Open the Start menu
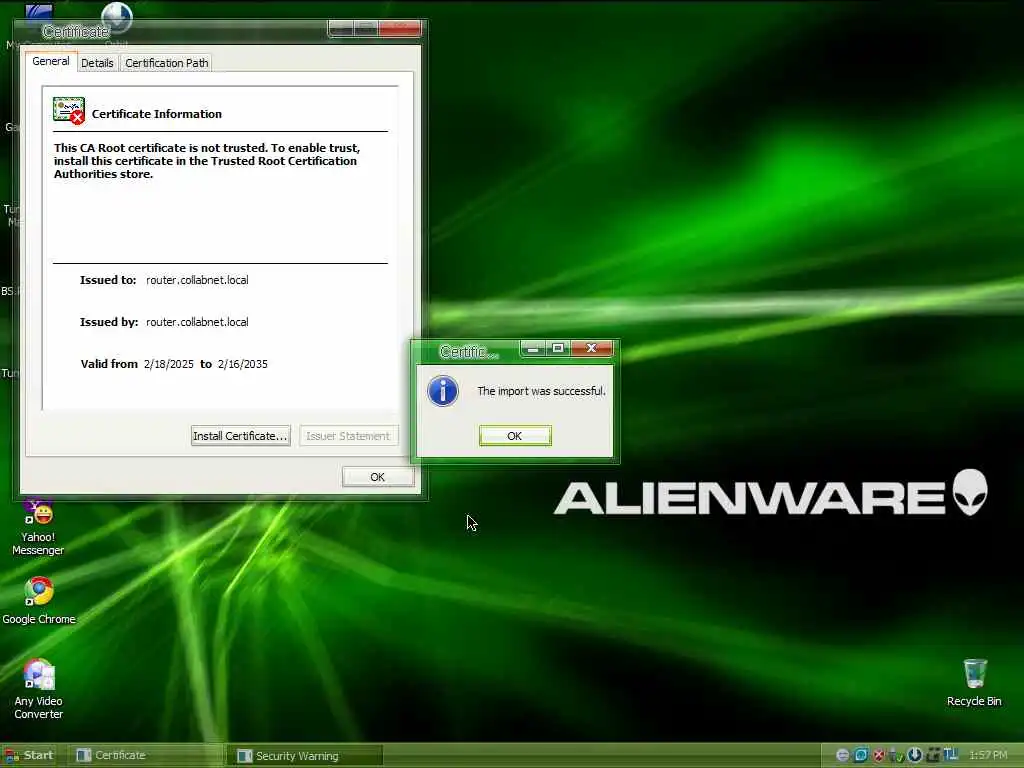This screenshot has height=768, width=1024. (29, 755)
